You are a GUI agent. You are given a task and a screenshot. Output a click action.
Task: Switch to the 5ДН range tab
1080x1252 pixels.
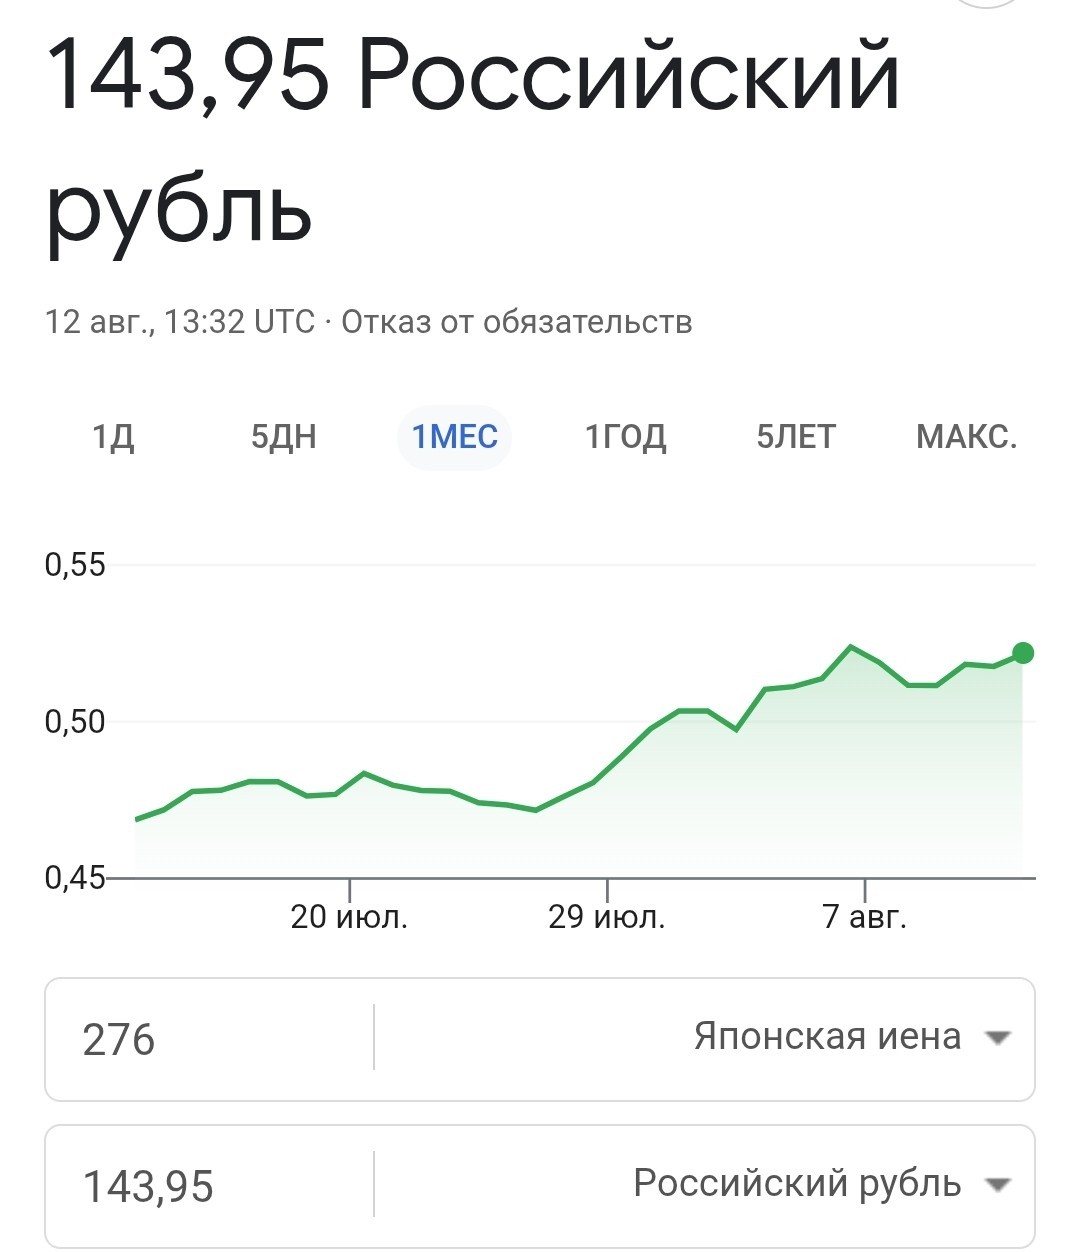[x=284, y=437]
